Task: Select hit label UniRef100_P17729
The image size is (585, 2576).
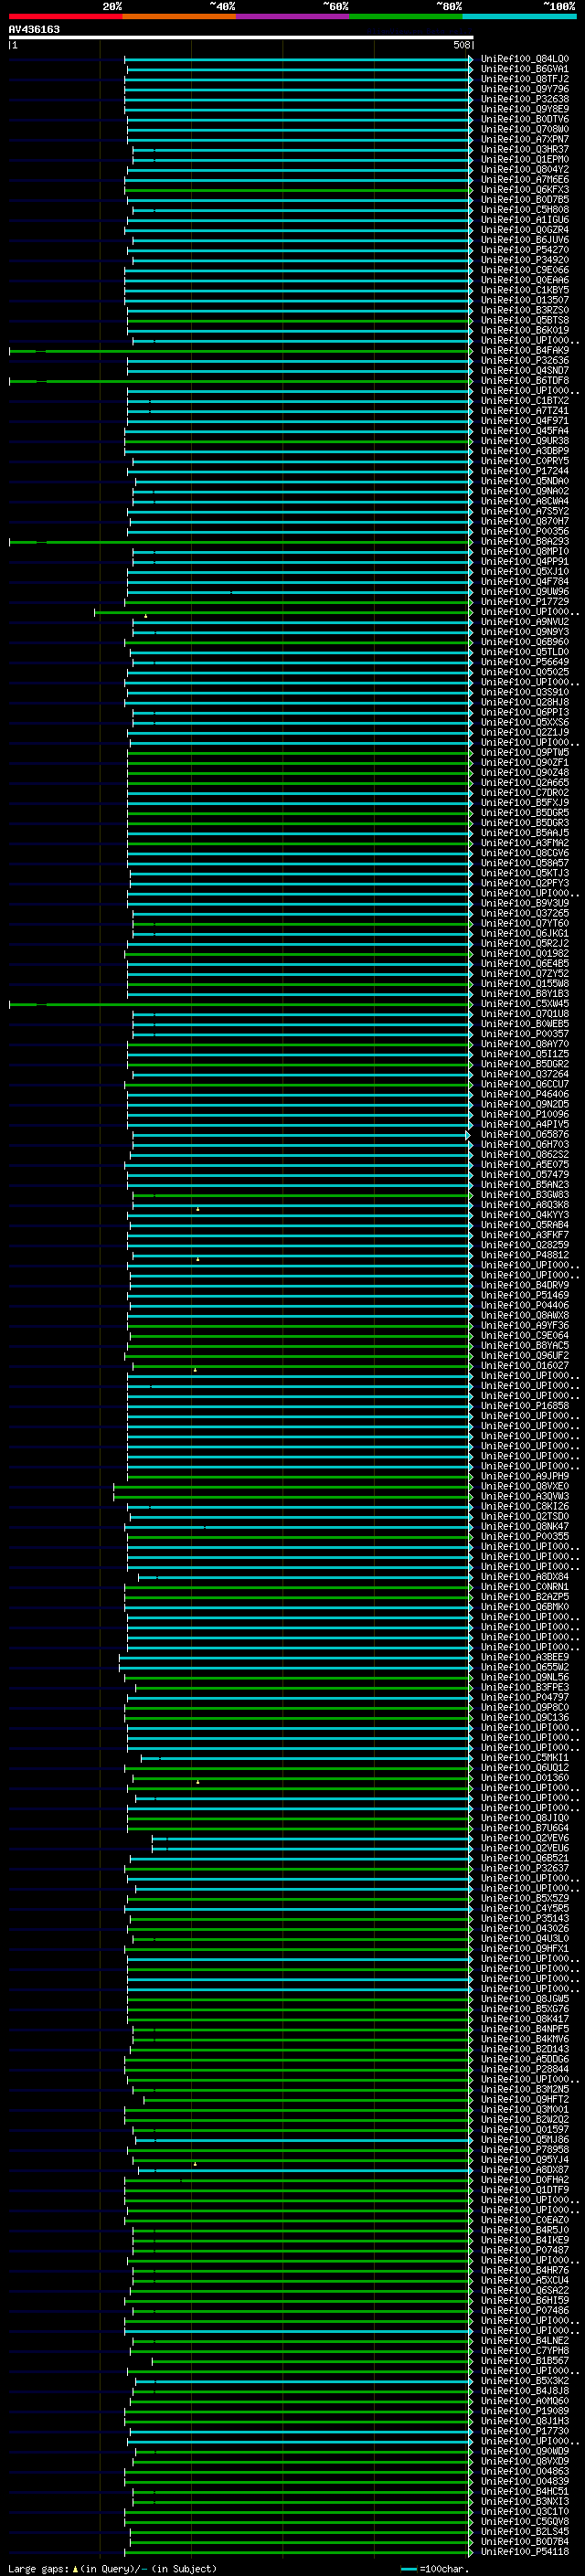Action: (524, 602)
